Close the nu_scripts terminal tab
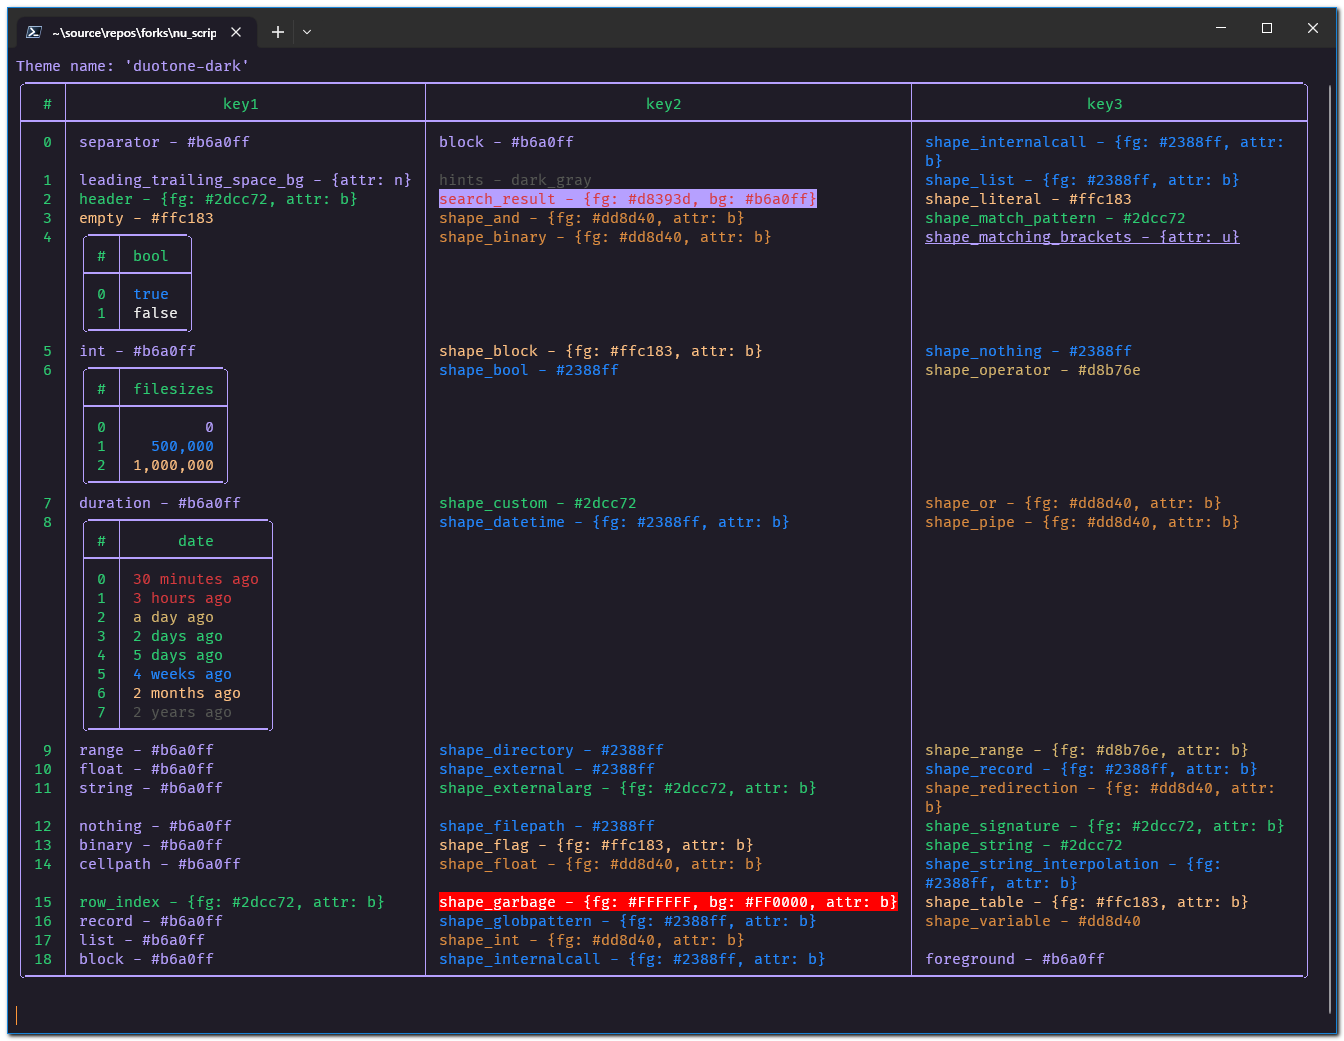This screenshot has width=1344, height=1041. coord(236,32)
